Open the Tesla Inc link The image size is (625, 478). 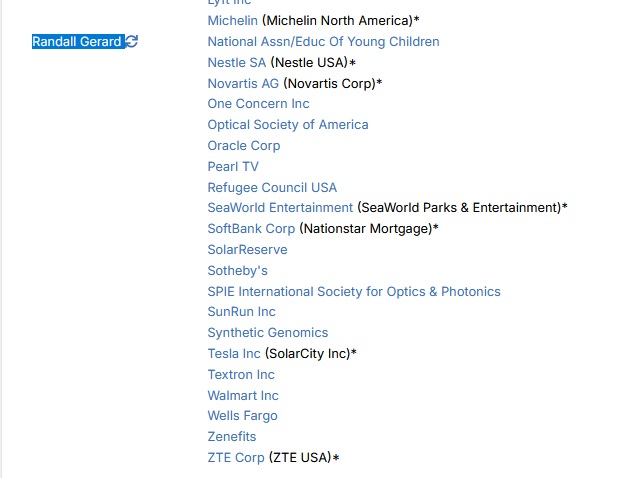234,354
